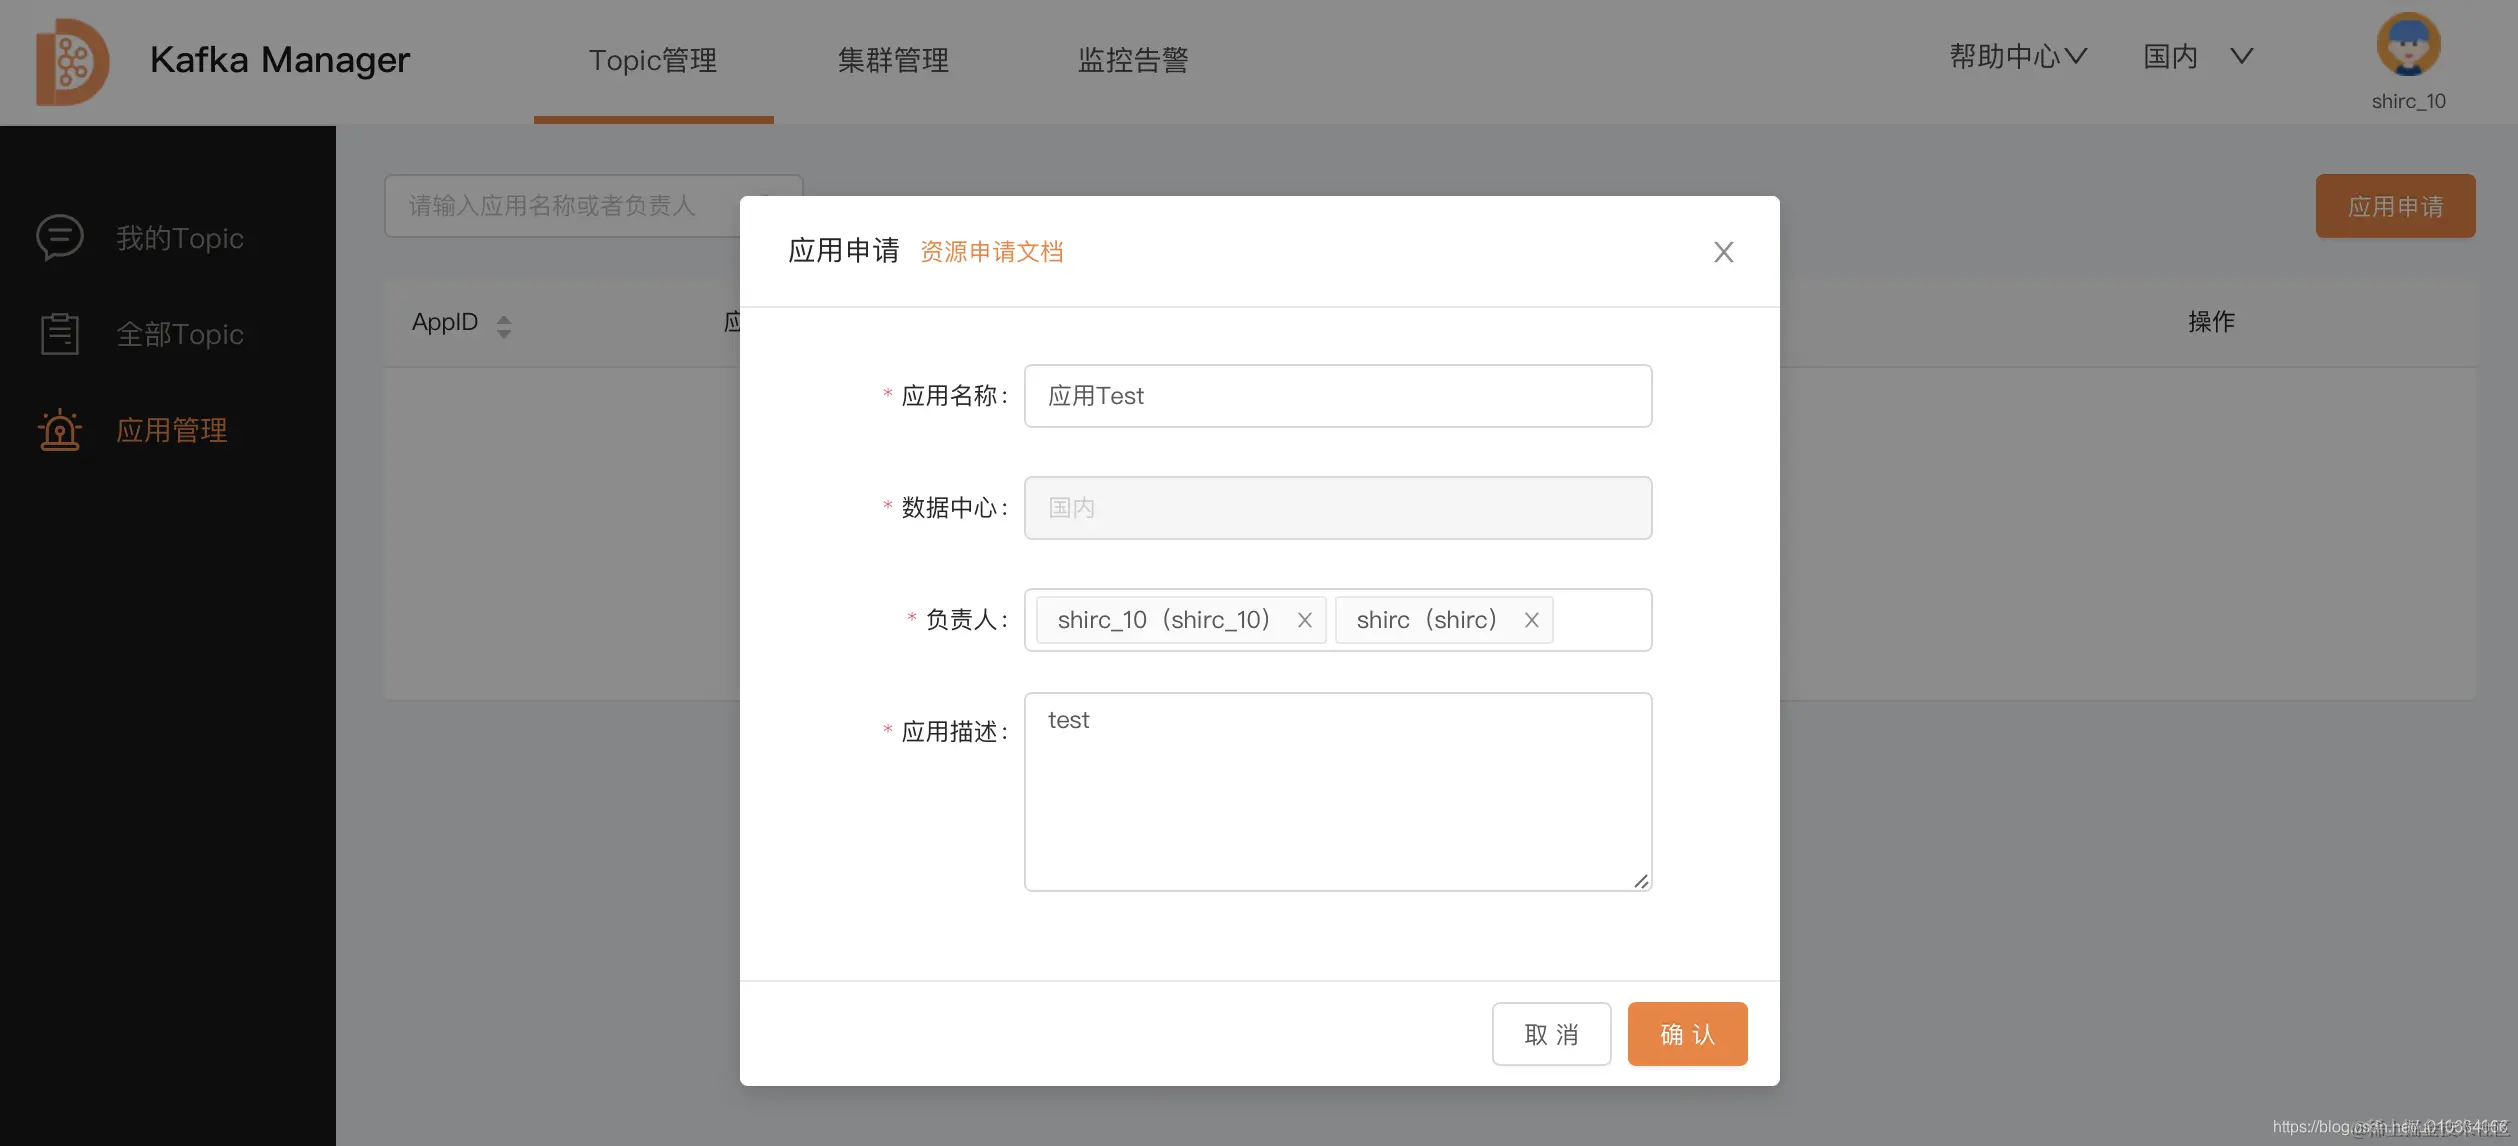Remove the shirc owner tag
Viewport: 2518px width, 1146px height.
click(x=1531, y=620)
